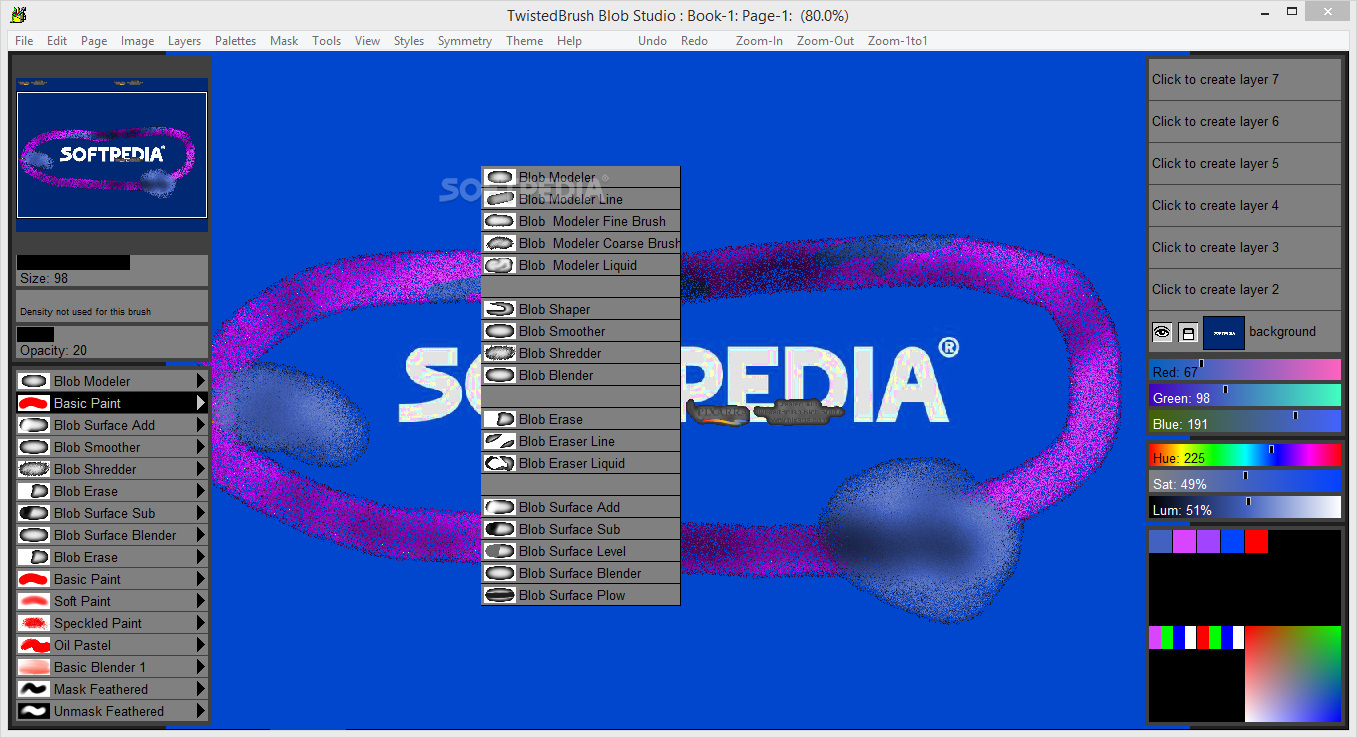Toggle the background layer lock icon
1357x738 pixels.
point(1188,332)
